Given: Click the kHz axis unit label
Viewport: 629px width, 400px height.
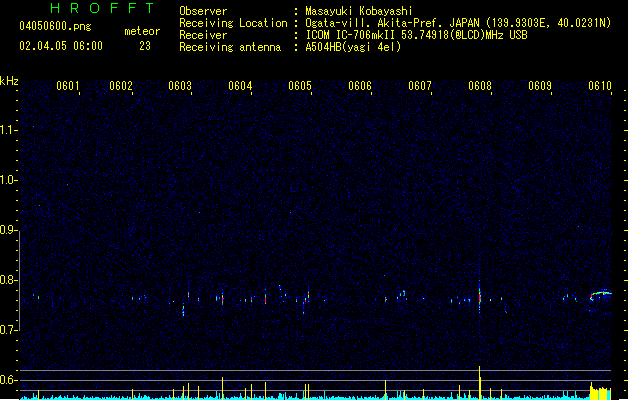Looking at the screenshot, I should pos(9,81).
